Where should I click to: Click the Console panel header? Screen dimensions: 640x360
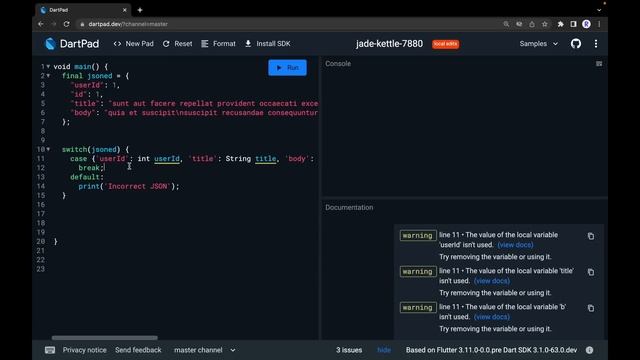coord(338,64)
